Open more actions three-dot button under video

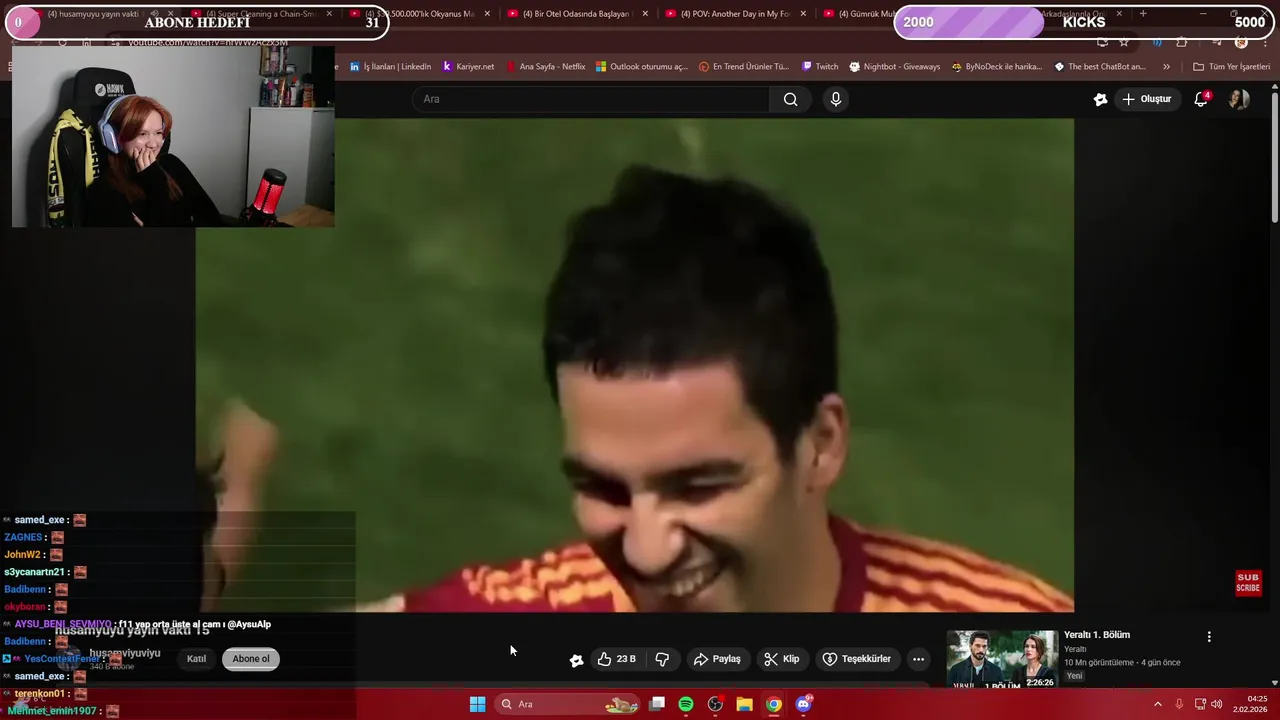pos(918,659)
